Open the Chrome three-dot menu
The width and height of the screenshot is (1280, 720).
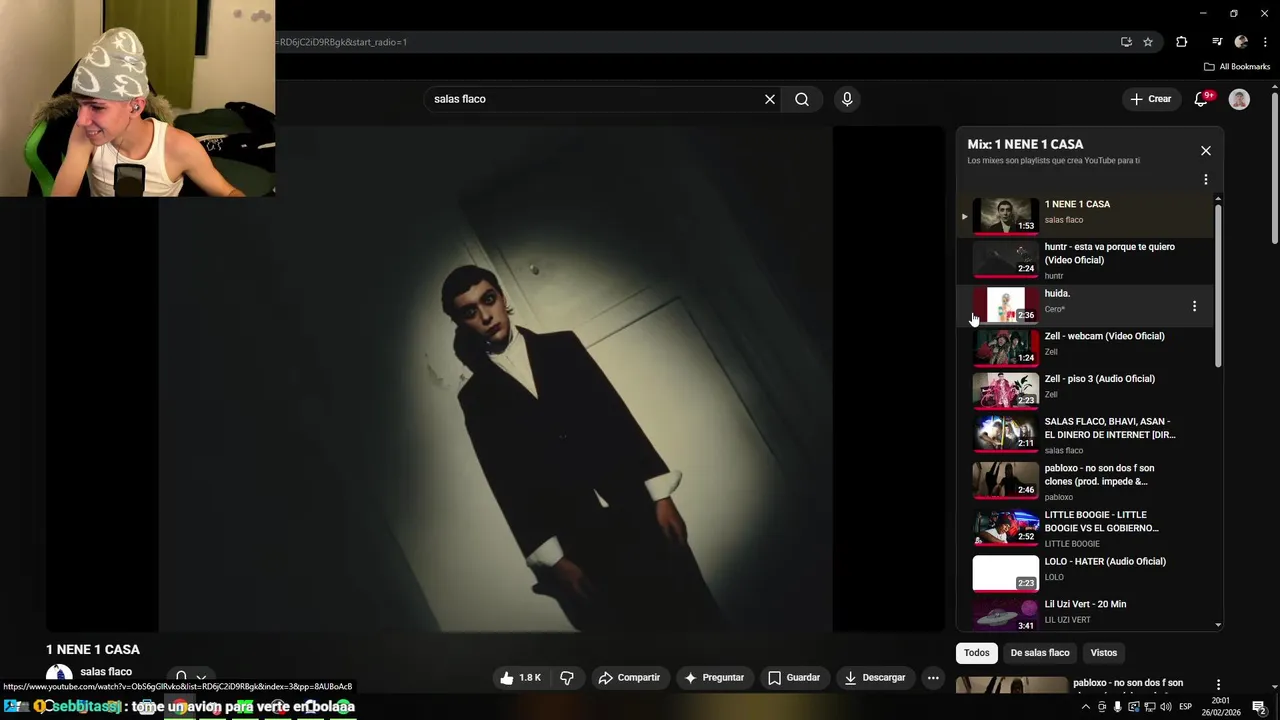(1265, 42)
